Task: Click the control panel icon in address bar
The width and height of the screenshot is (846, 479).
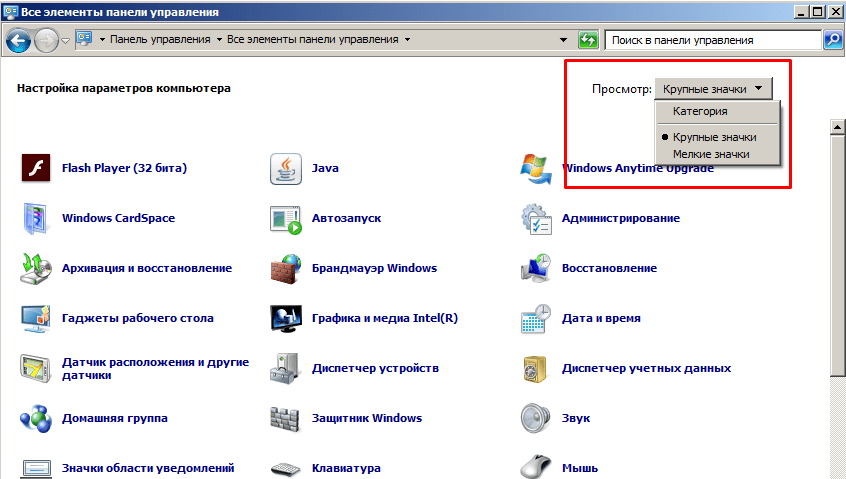Action: [x=84, y=39]
